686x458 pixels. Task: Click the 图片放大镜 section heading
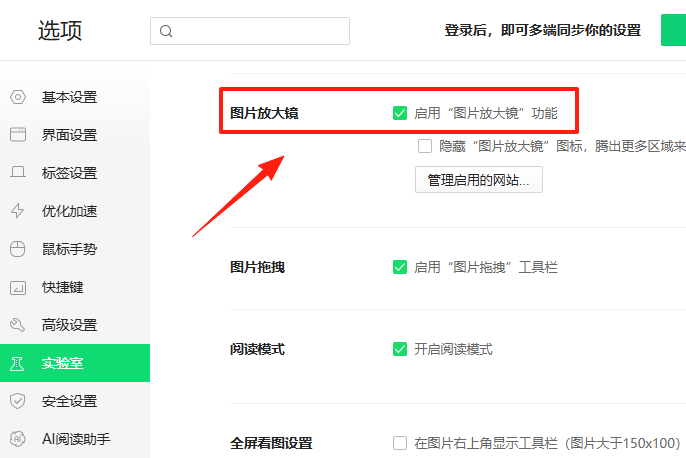point(264,113)
